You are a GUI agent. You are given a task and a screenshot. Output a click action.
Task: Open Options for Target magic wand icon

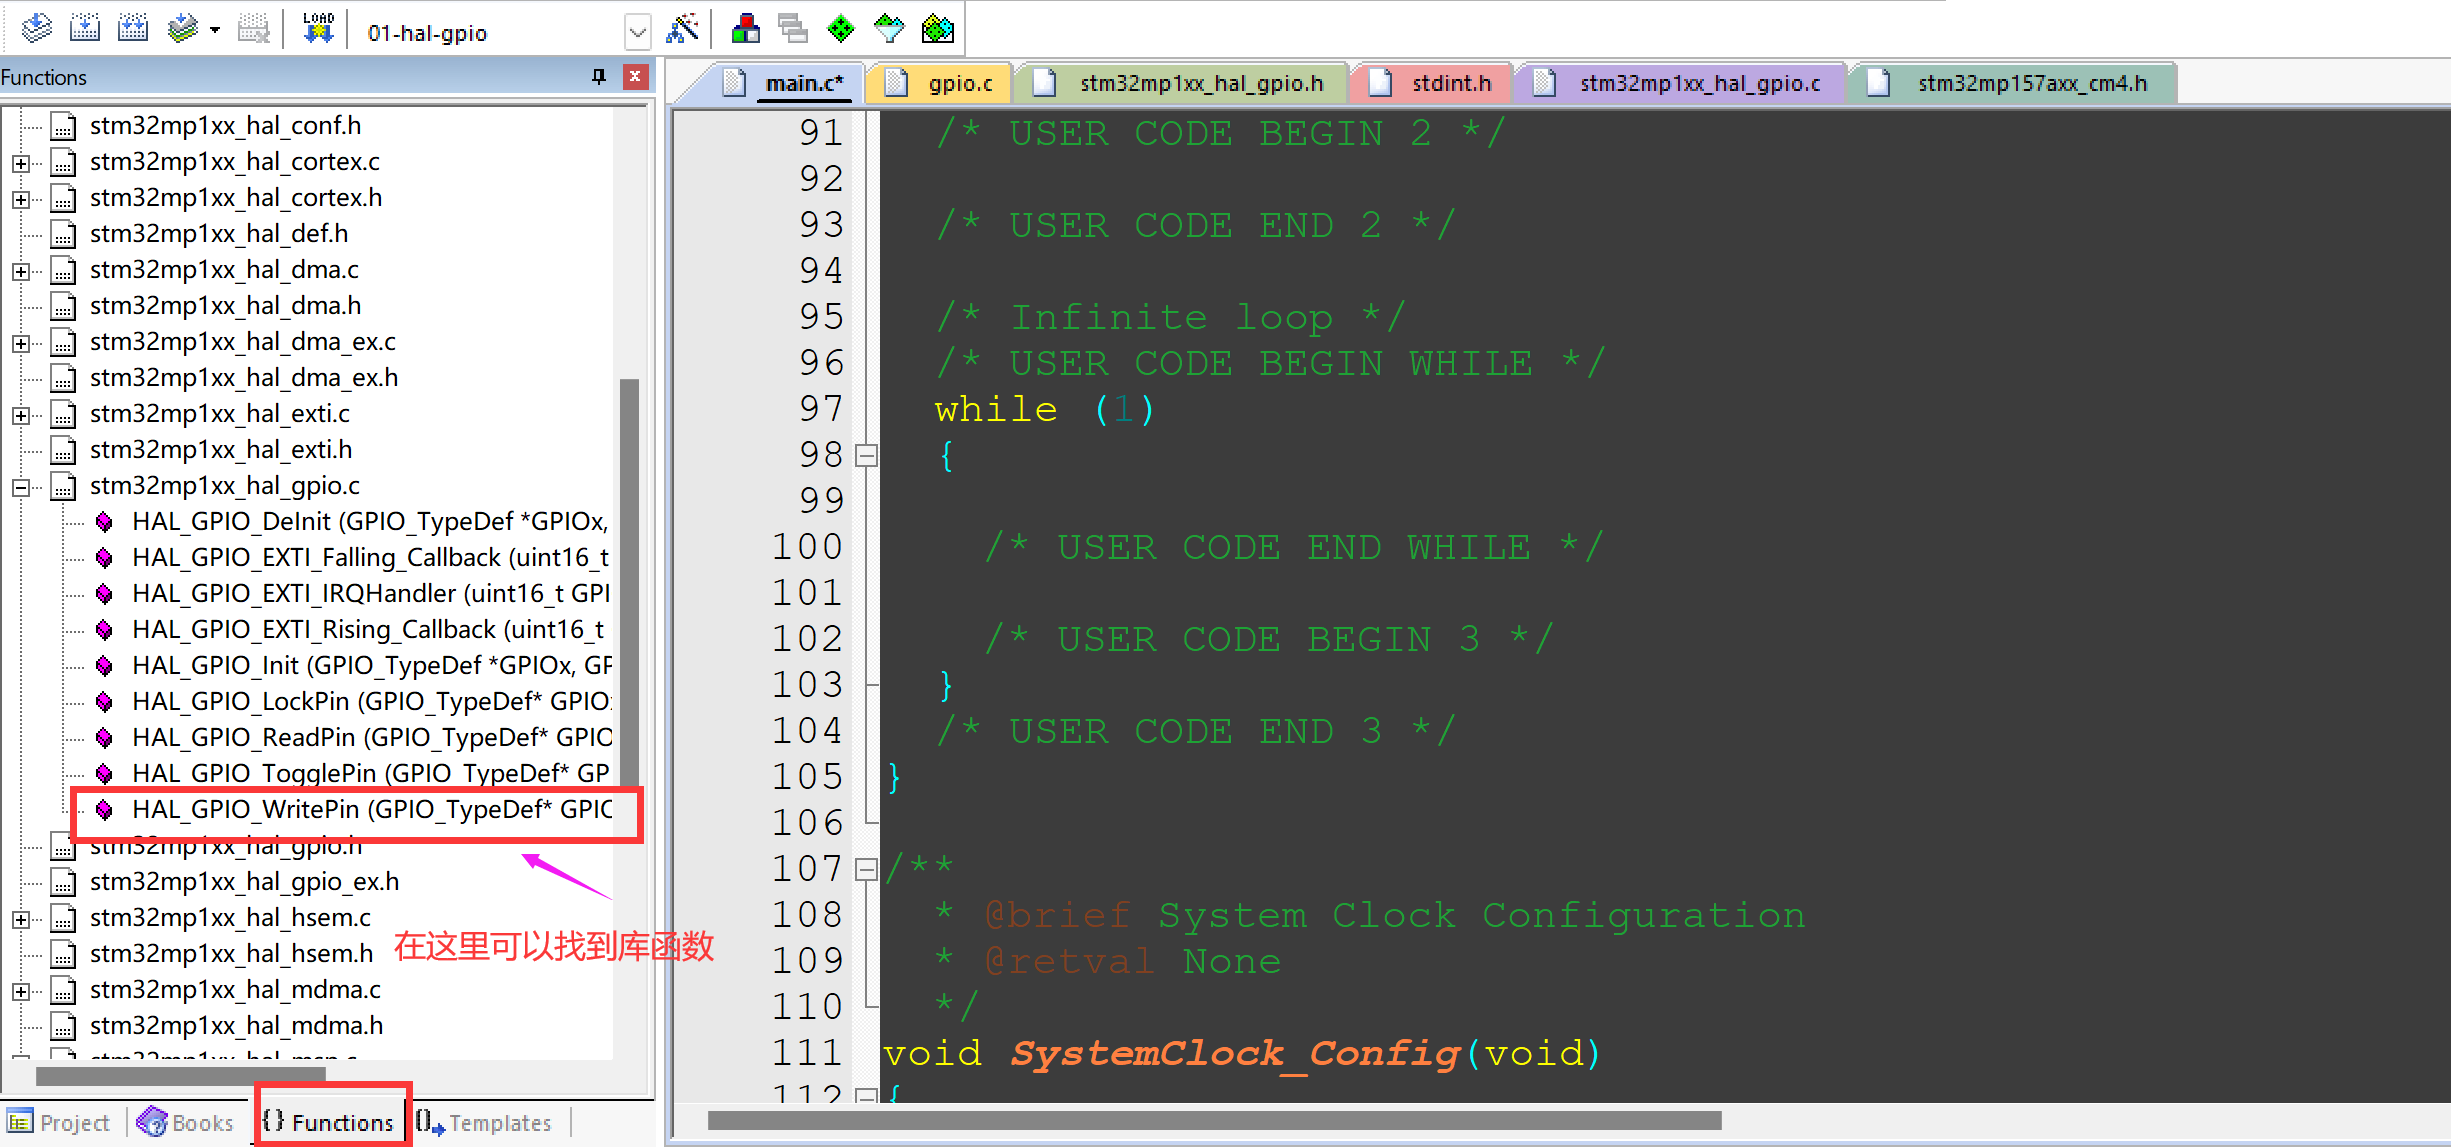(x=682, y=29)
